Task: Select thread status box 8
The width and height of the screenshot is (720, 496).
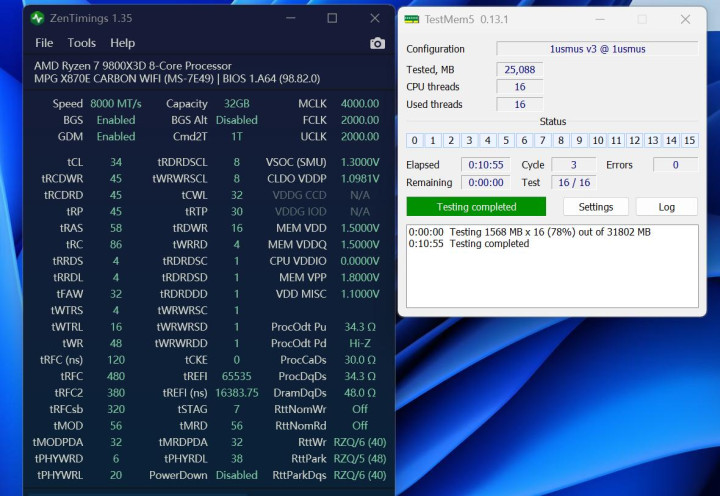Action: [x=562, y=141]
